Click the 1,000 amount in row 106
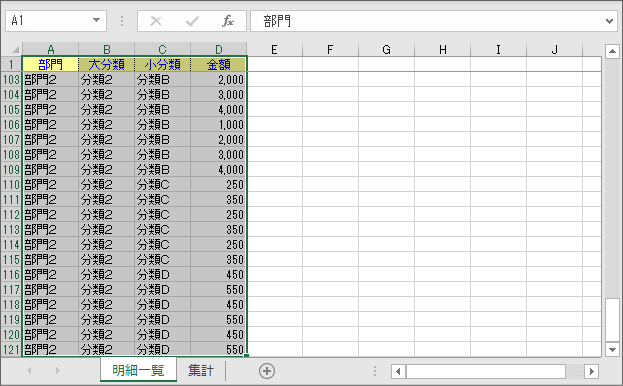Viewport: 623px width, 386px height. 219,125
